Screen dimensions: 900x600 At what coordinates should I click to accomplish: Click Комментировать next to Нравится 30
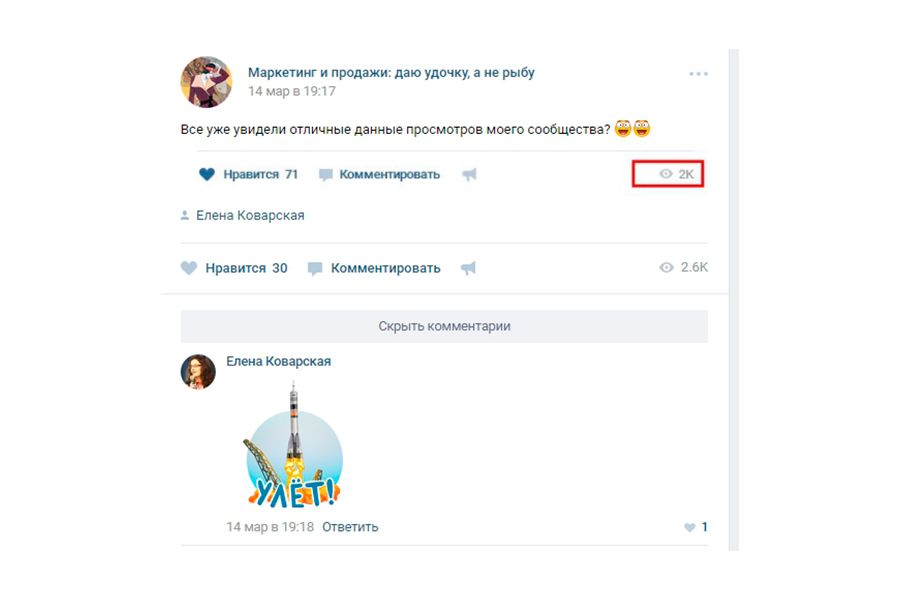point(386,268)
